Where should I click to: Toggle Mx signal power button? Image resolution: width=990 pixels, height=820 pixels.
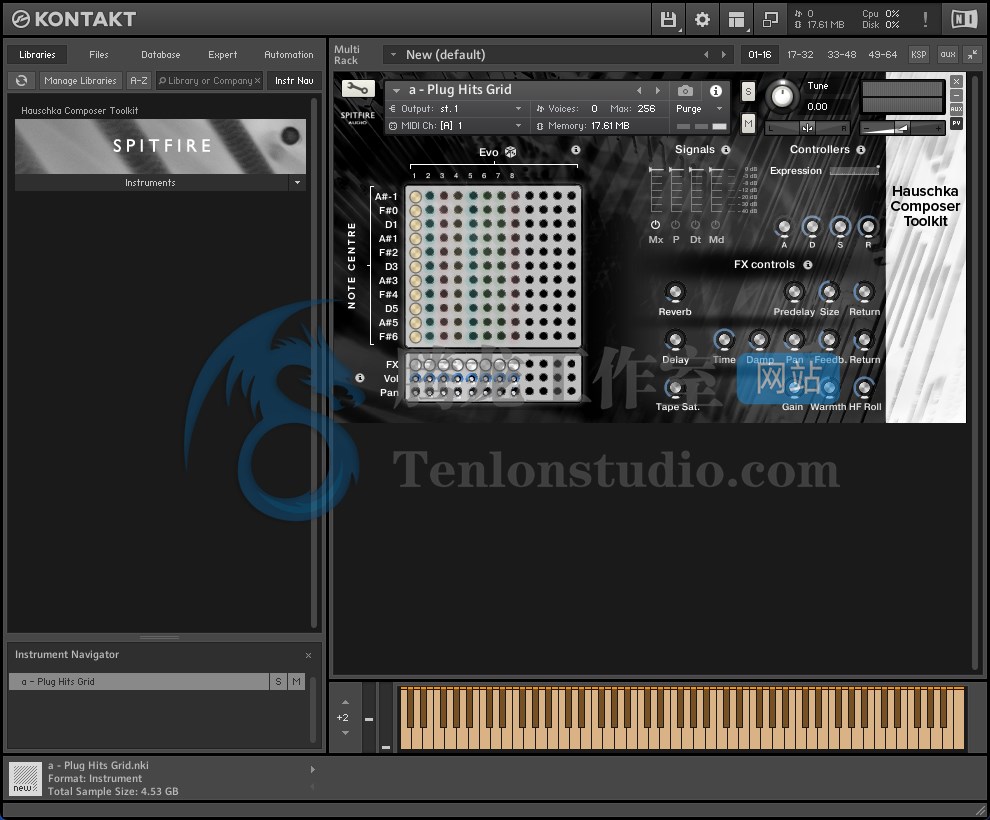coord(655,225)
